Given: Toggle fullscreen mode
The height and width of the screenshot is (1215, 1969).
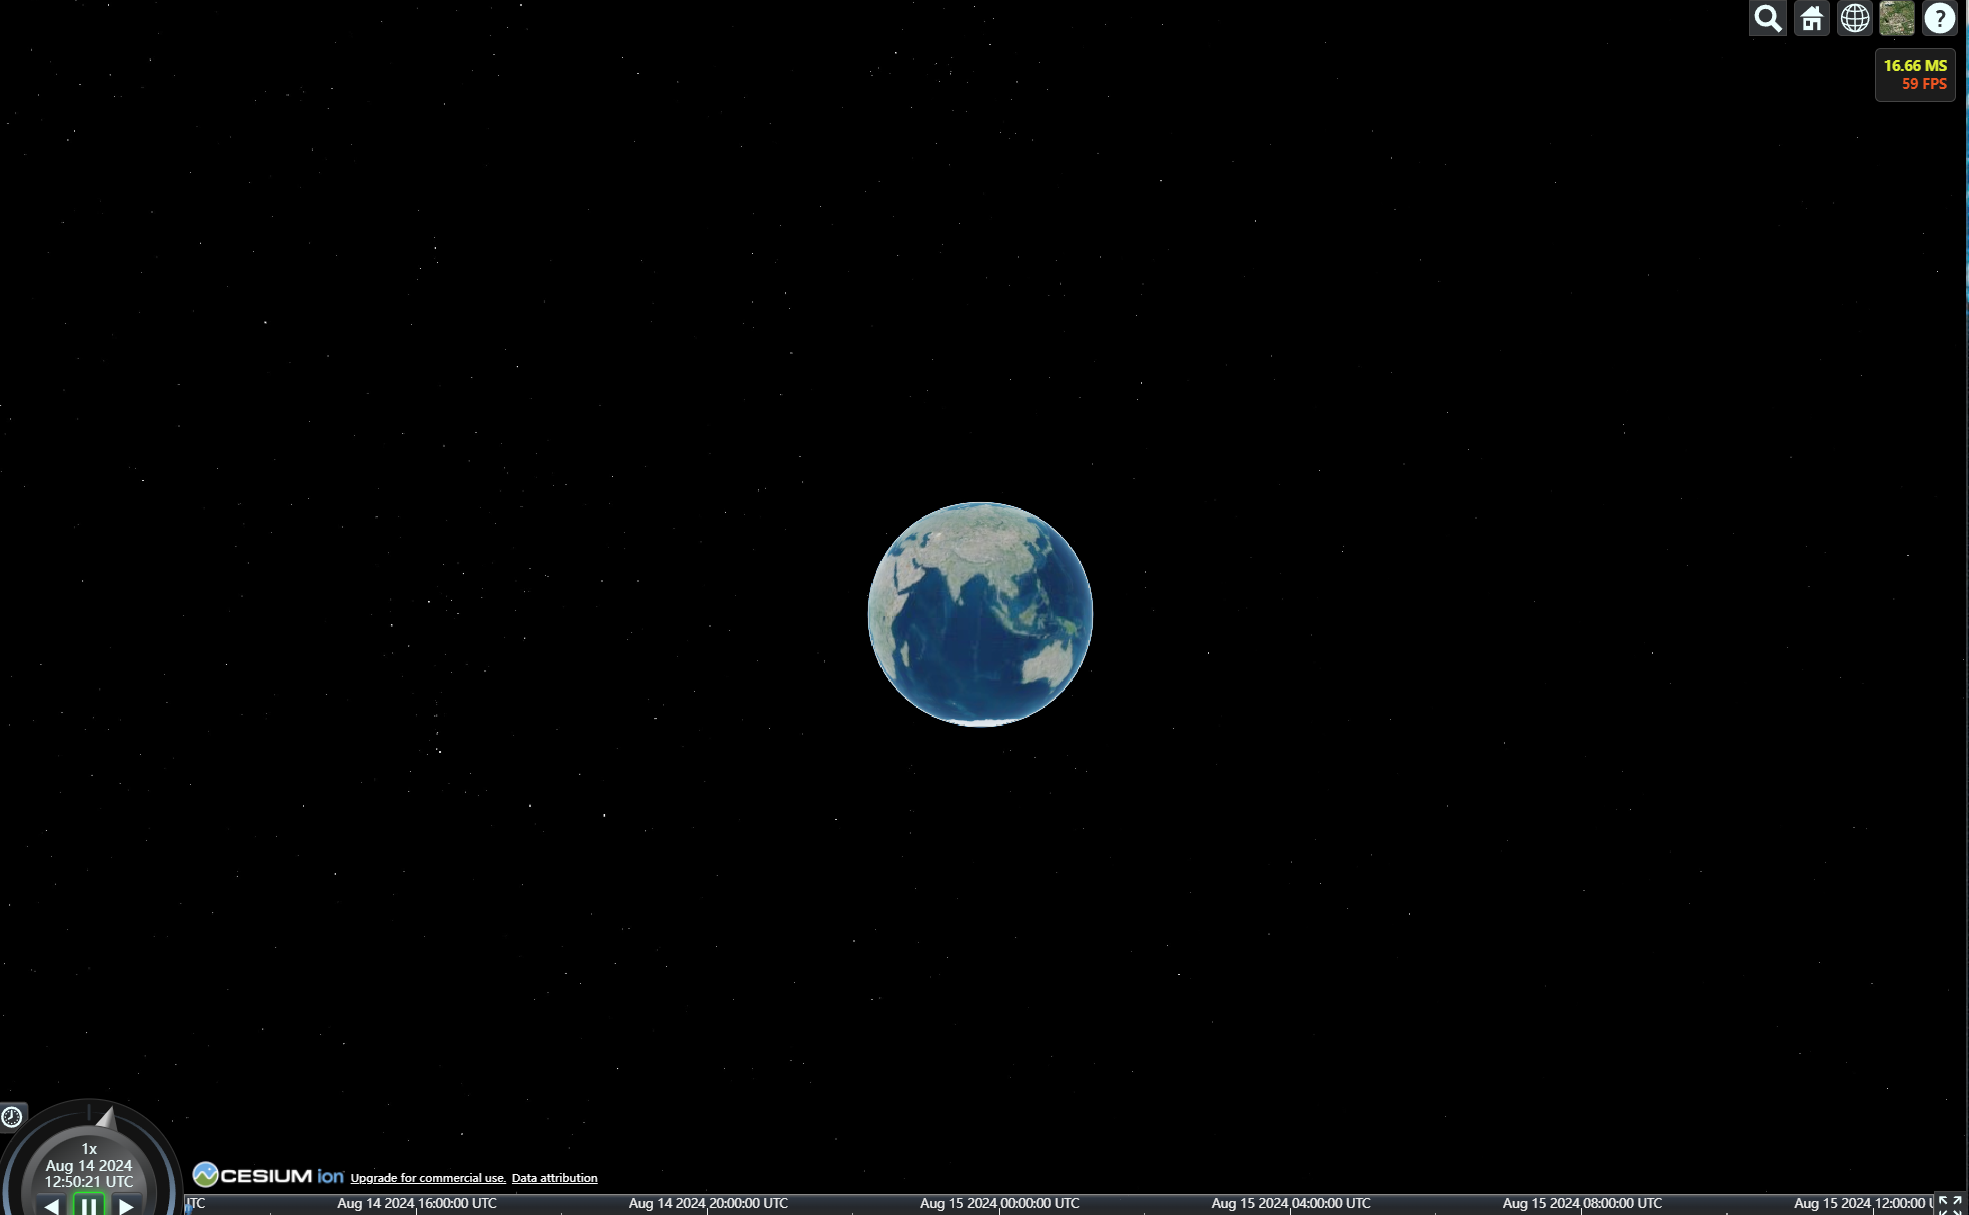Looking at the screenshot, I should click(1950, 1204).
